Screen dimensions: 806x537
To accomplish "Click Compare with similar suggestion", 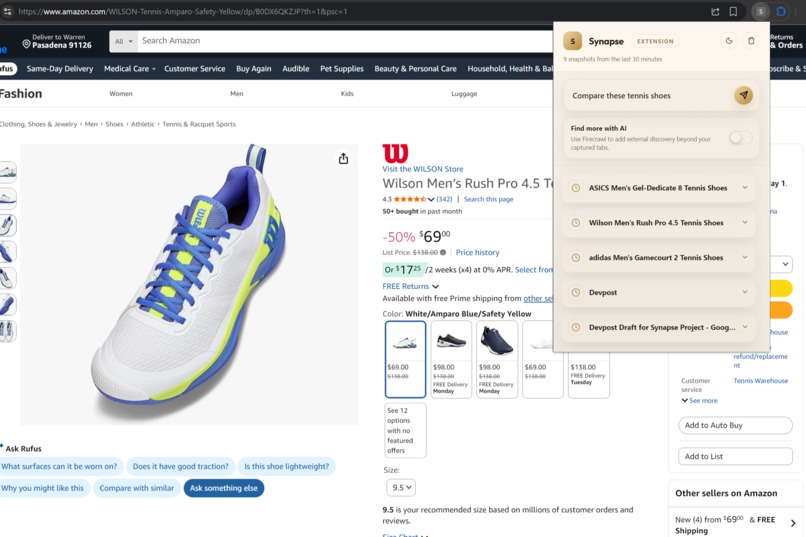I will coord(137,488).
